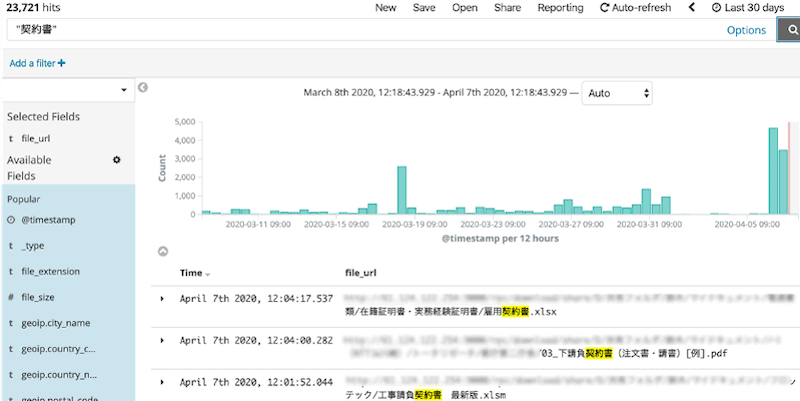Viewport: 800px width, 401px height.
Task: Toggle Auto-refresh settings
Action: [x=635, y=8]
